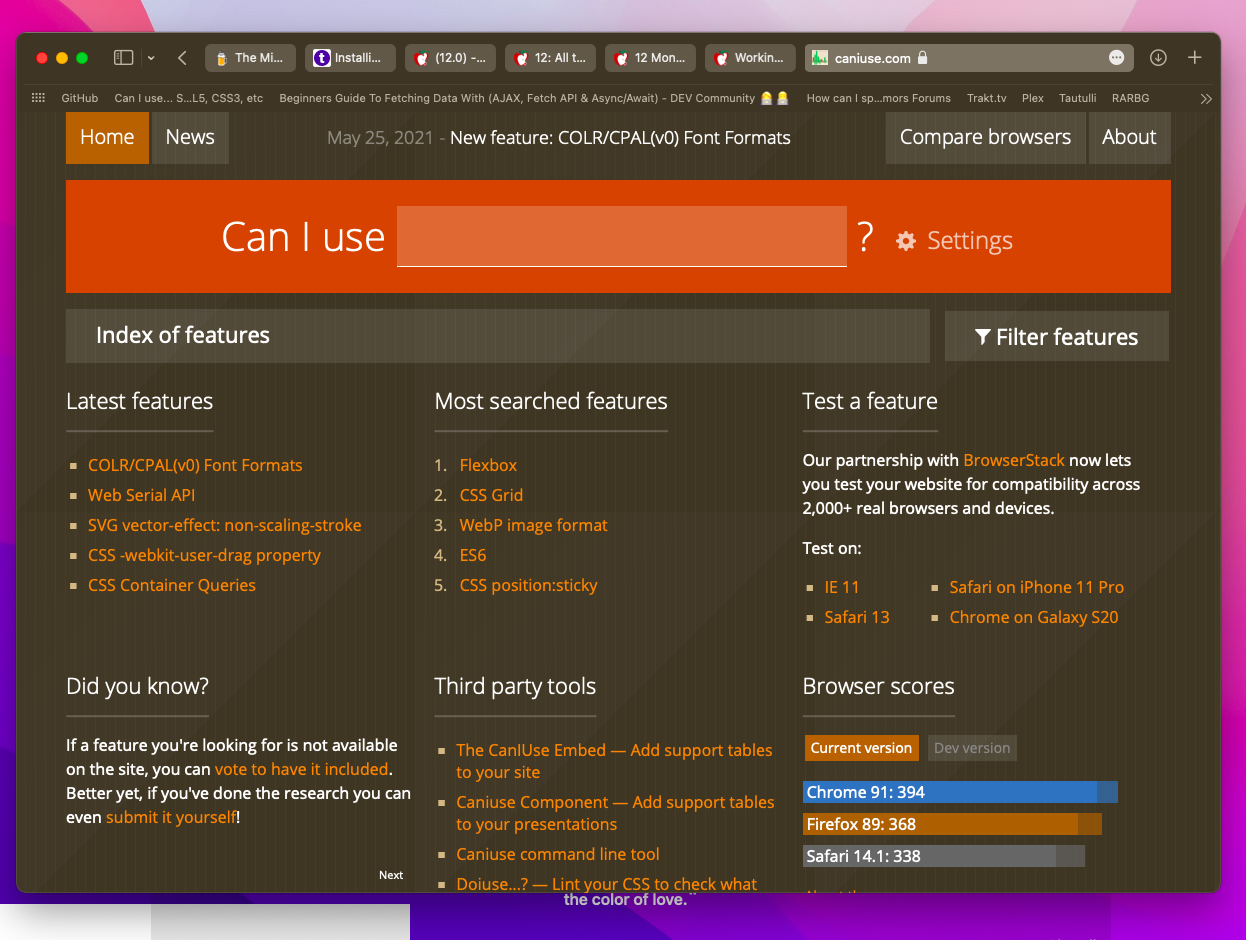The height and width of the screenshot is (940, 1246).
Task: Switch to the "Installi..." tab
Action: (x=350, y=58)
